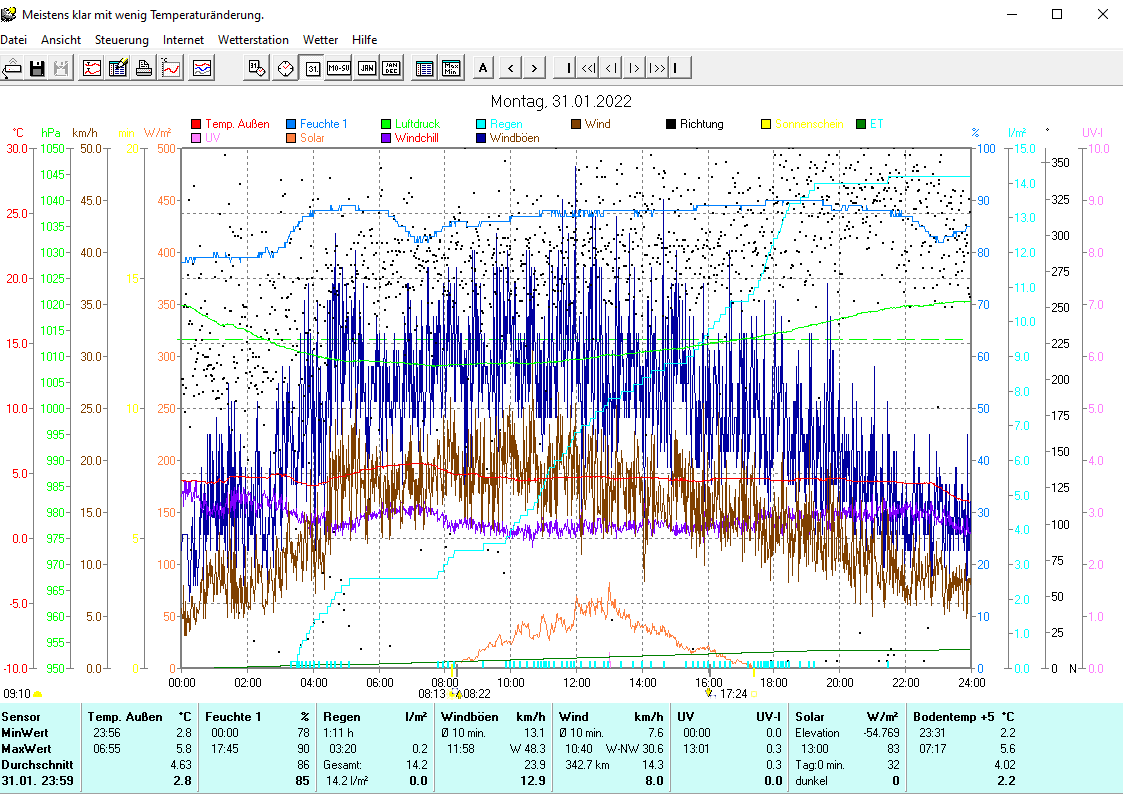
Task: Switch to the JAN-DEC year view
Action: (391, 68)
